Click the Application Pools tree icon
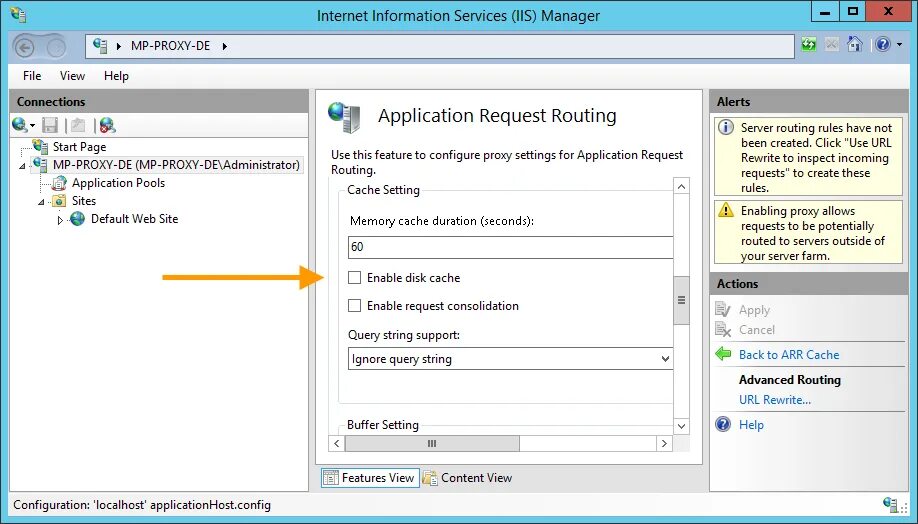This screenshot has width=918, height=524. (59, 183)
